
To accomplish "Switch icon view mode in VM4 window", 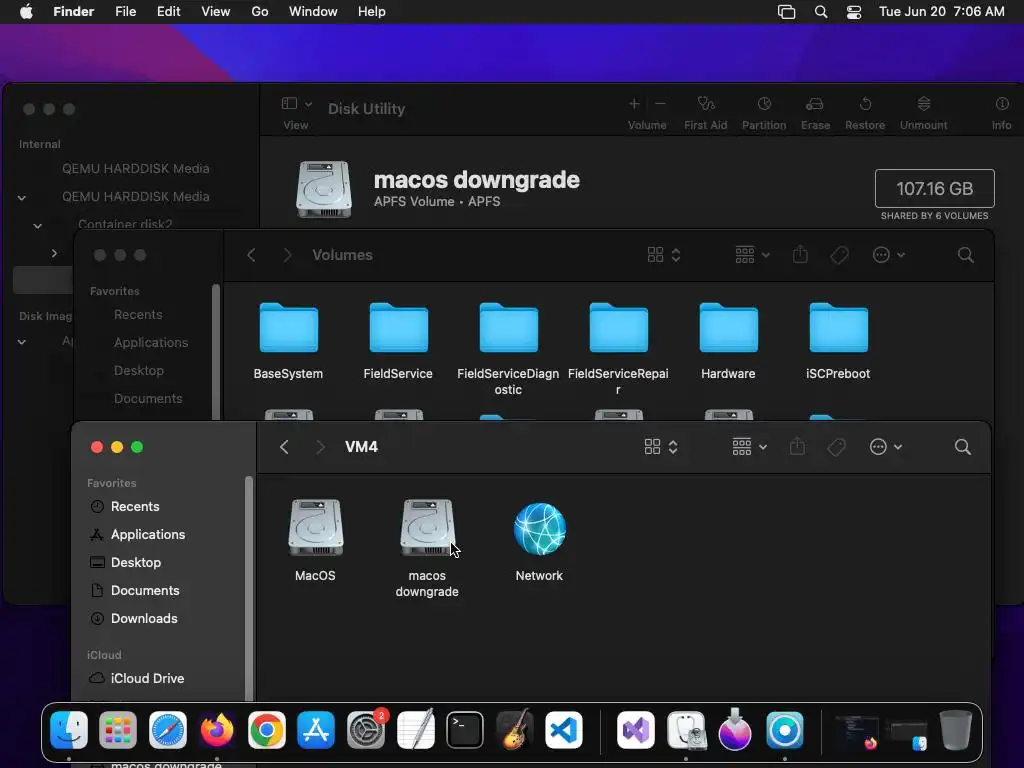I will coord(662,447).
